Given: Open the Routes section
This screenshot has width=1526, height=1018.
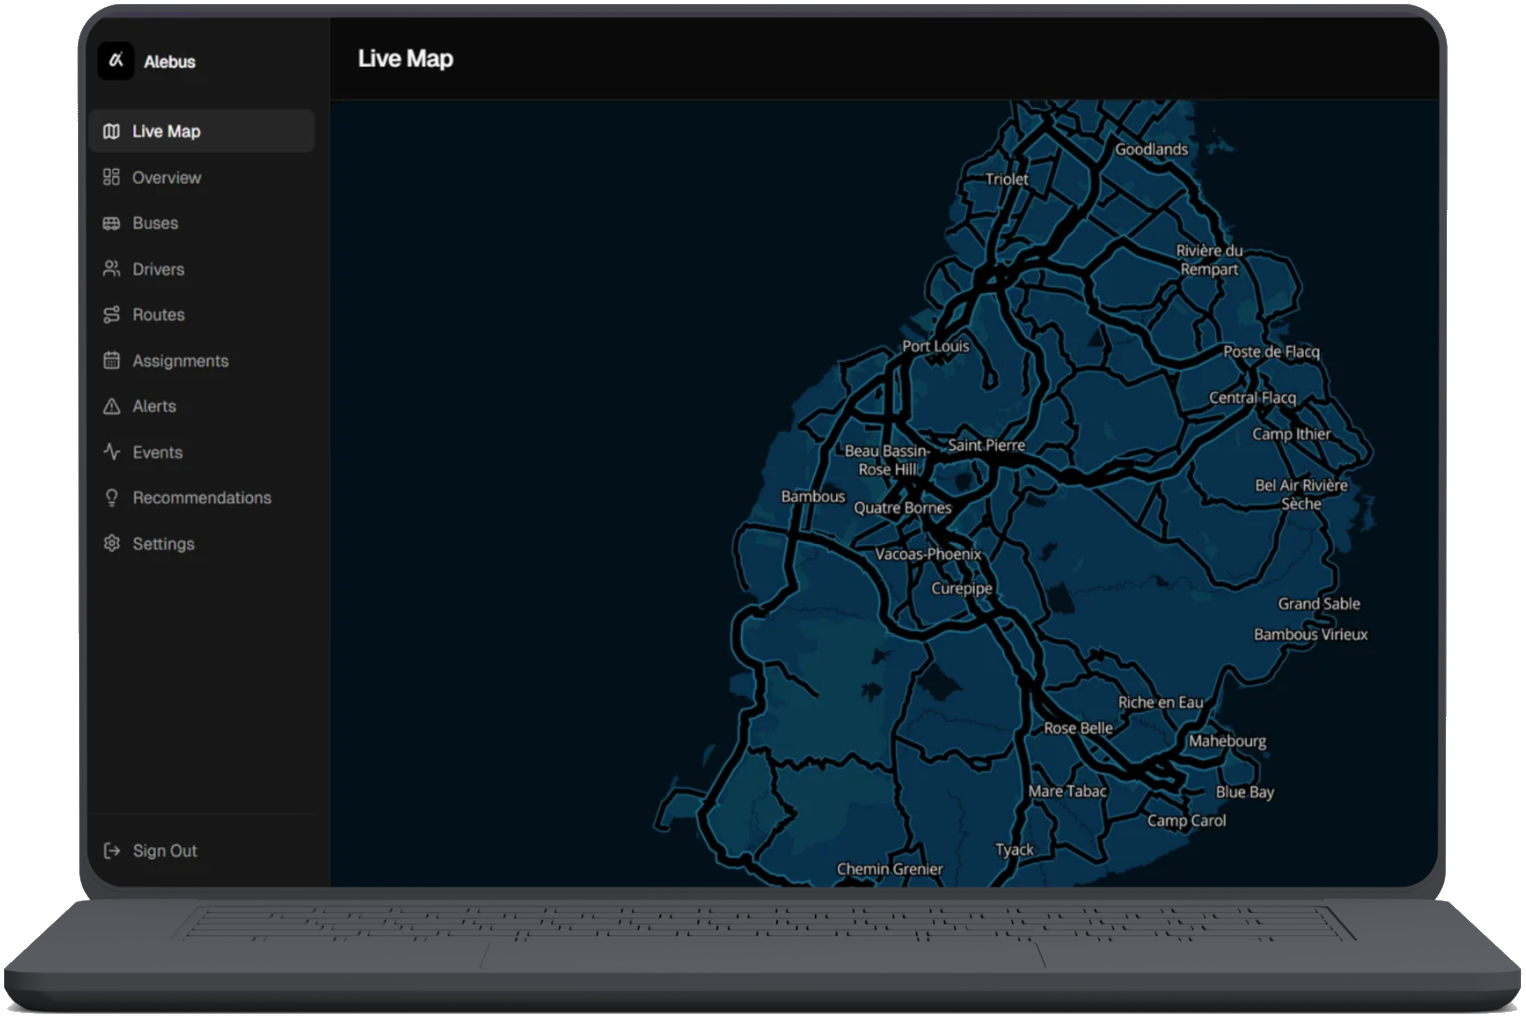Looking at the screenshot, I should (x=202, y=314).
